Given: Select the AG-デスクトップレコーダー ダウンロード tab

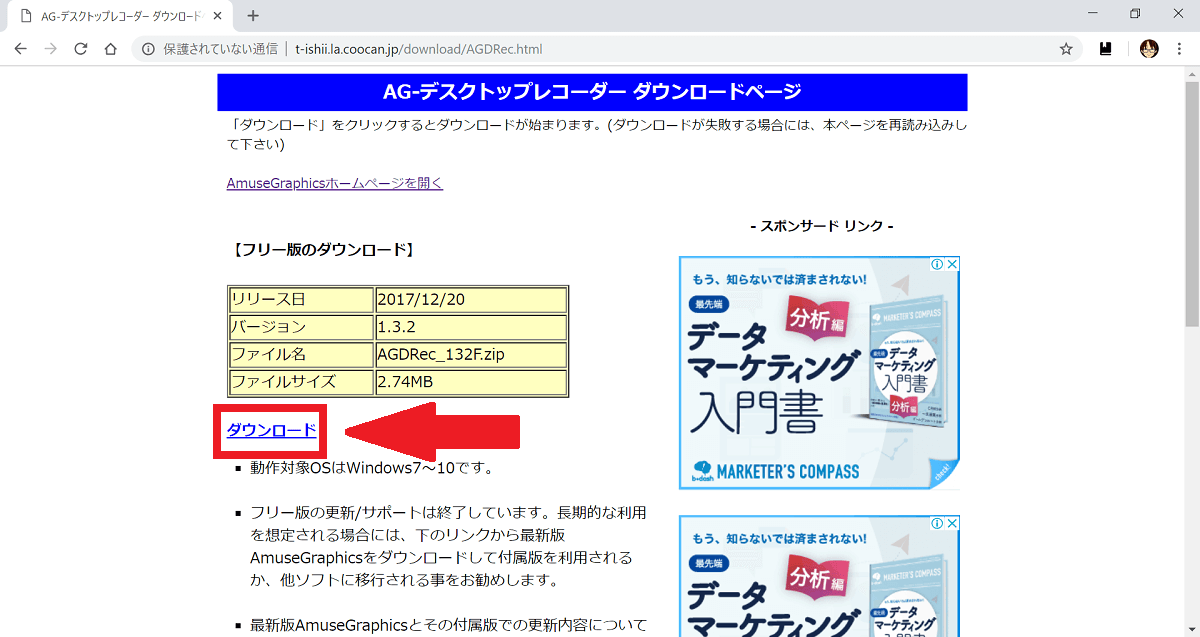Looking at the screenshot, I should coord(120,16).
